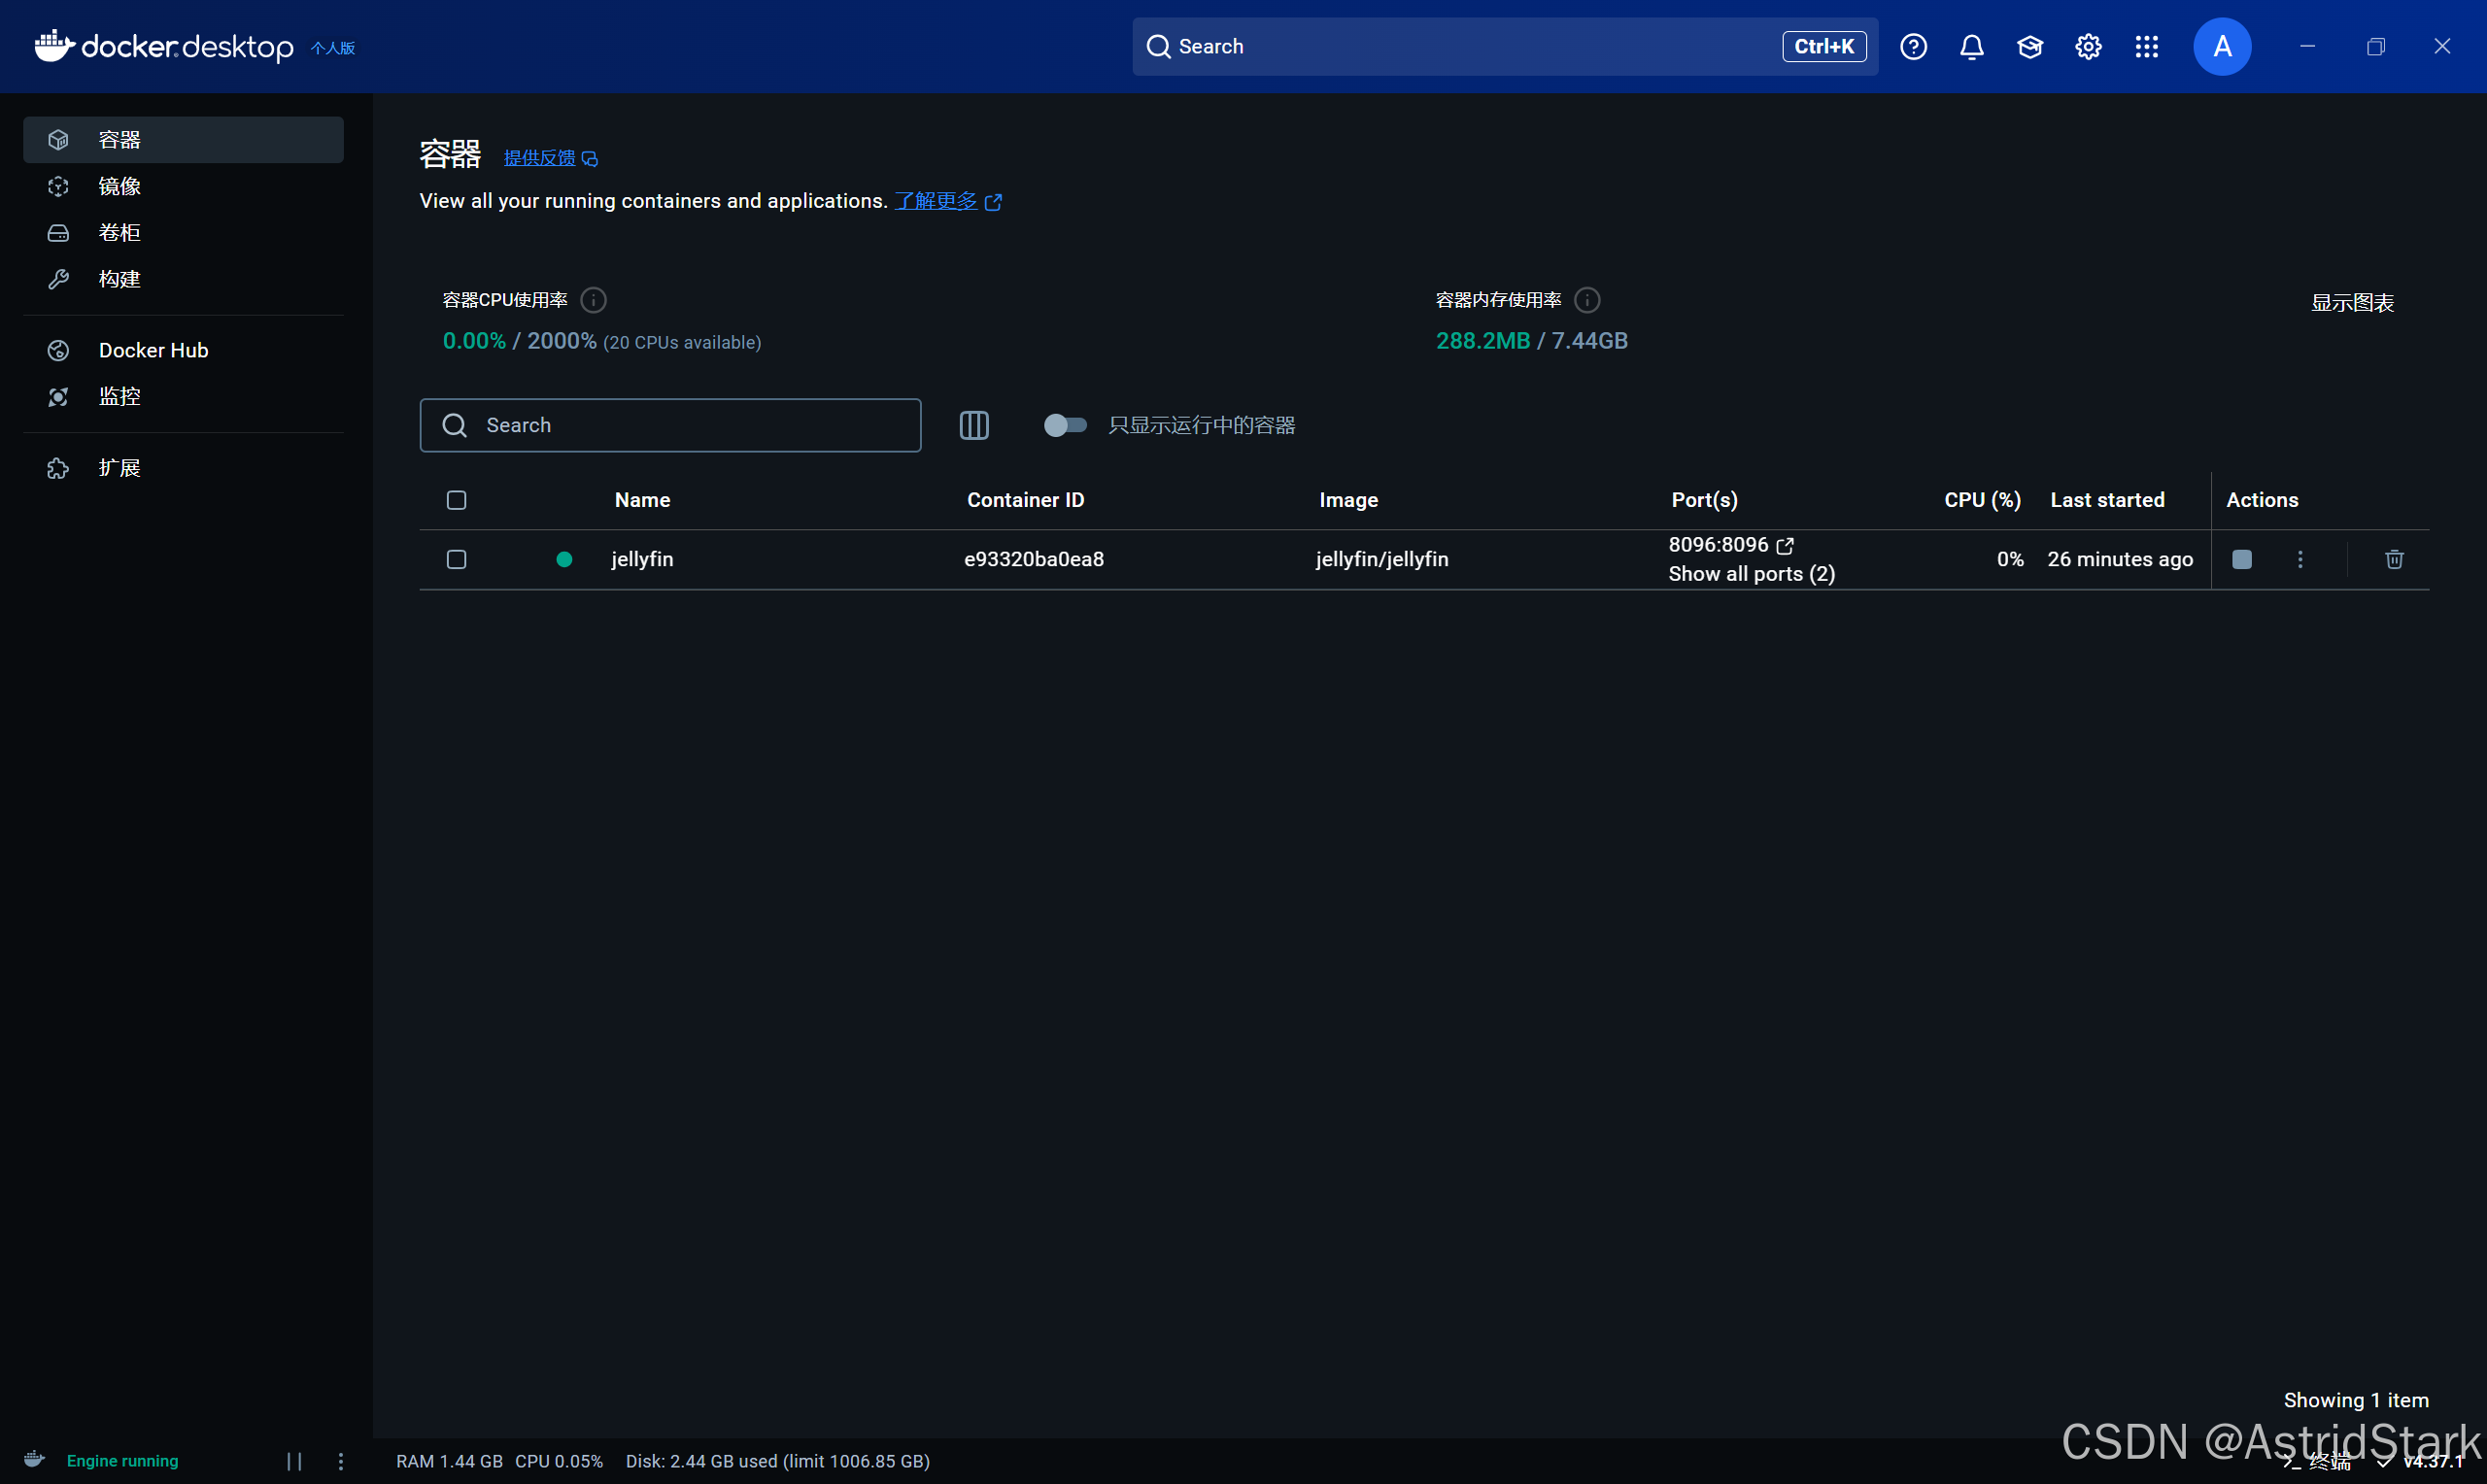The width and height of the screenshot is (2487, 1484).
Task: Click the Docker Desktop whale logo
Action: (54, 45)
